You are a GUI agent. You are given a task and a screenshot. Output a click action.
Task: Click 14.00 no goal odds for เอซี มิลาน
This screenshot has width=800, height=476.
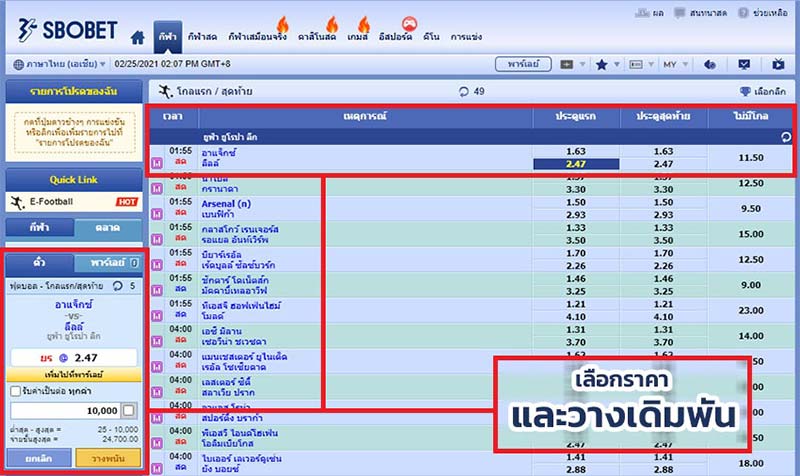click(x=751, y=336)
